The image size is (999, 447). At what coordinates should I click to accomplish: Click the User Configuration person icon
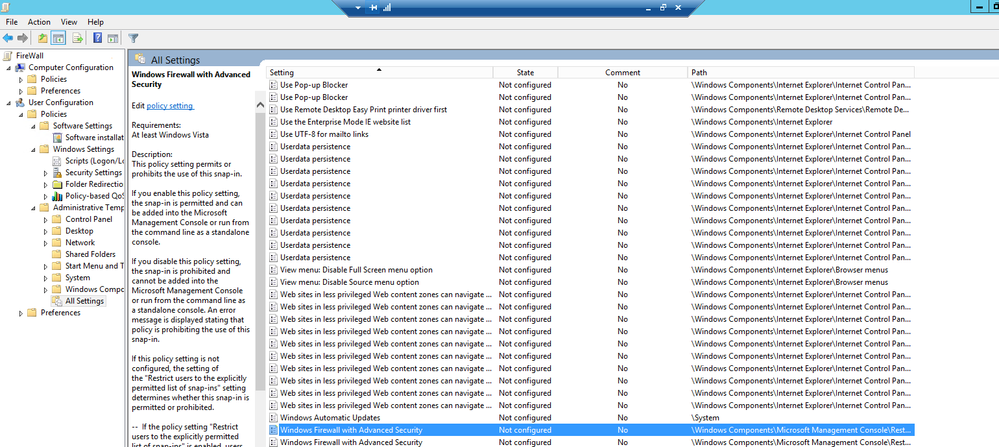click(20, 103)
